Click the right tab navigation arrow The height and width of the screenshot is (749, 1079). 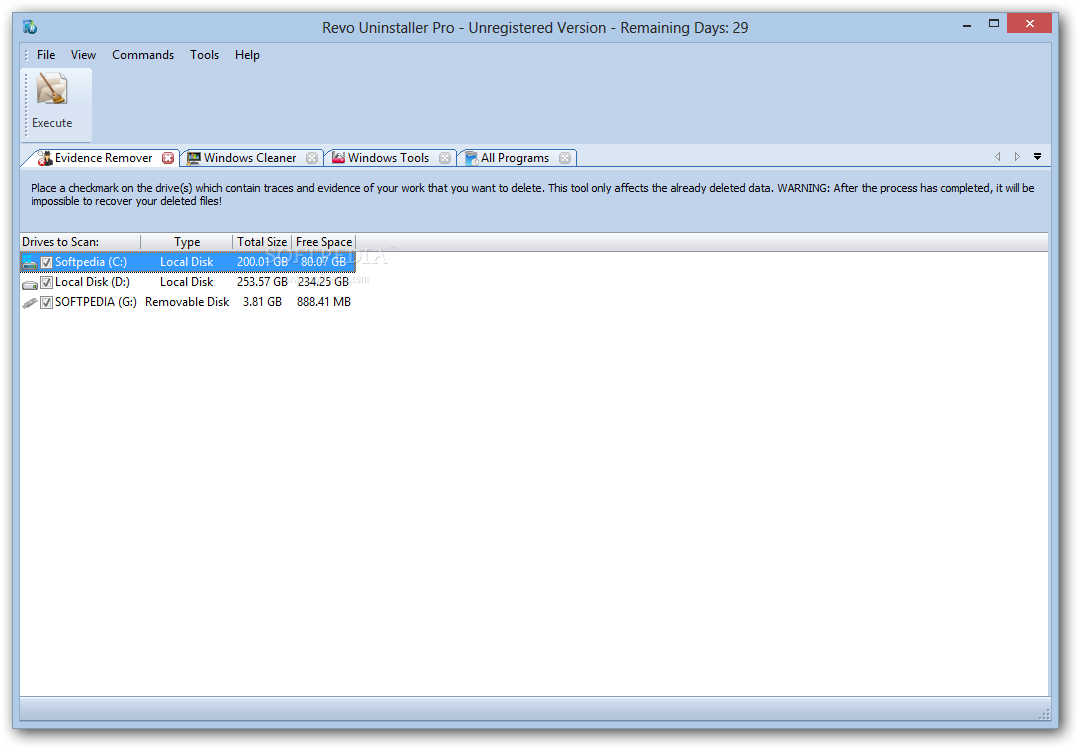pyautogui.click(x=1017, y=157)
